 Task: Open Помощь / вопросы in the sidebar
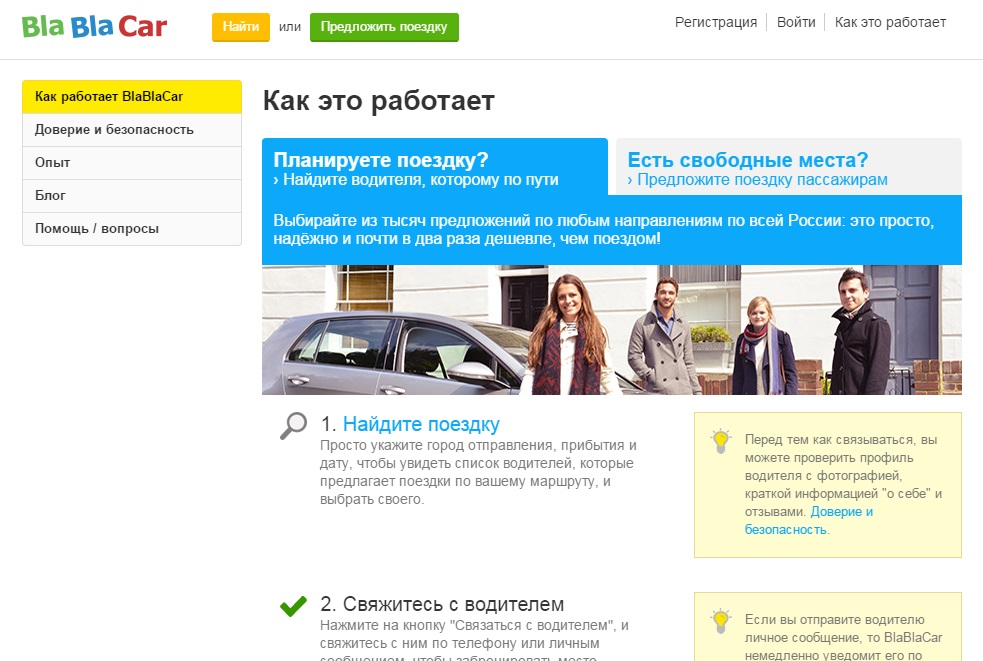coord(132,228)
